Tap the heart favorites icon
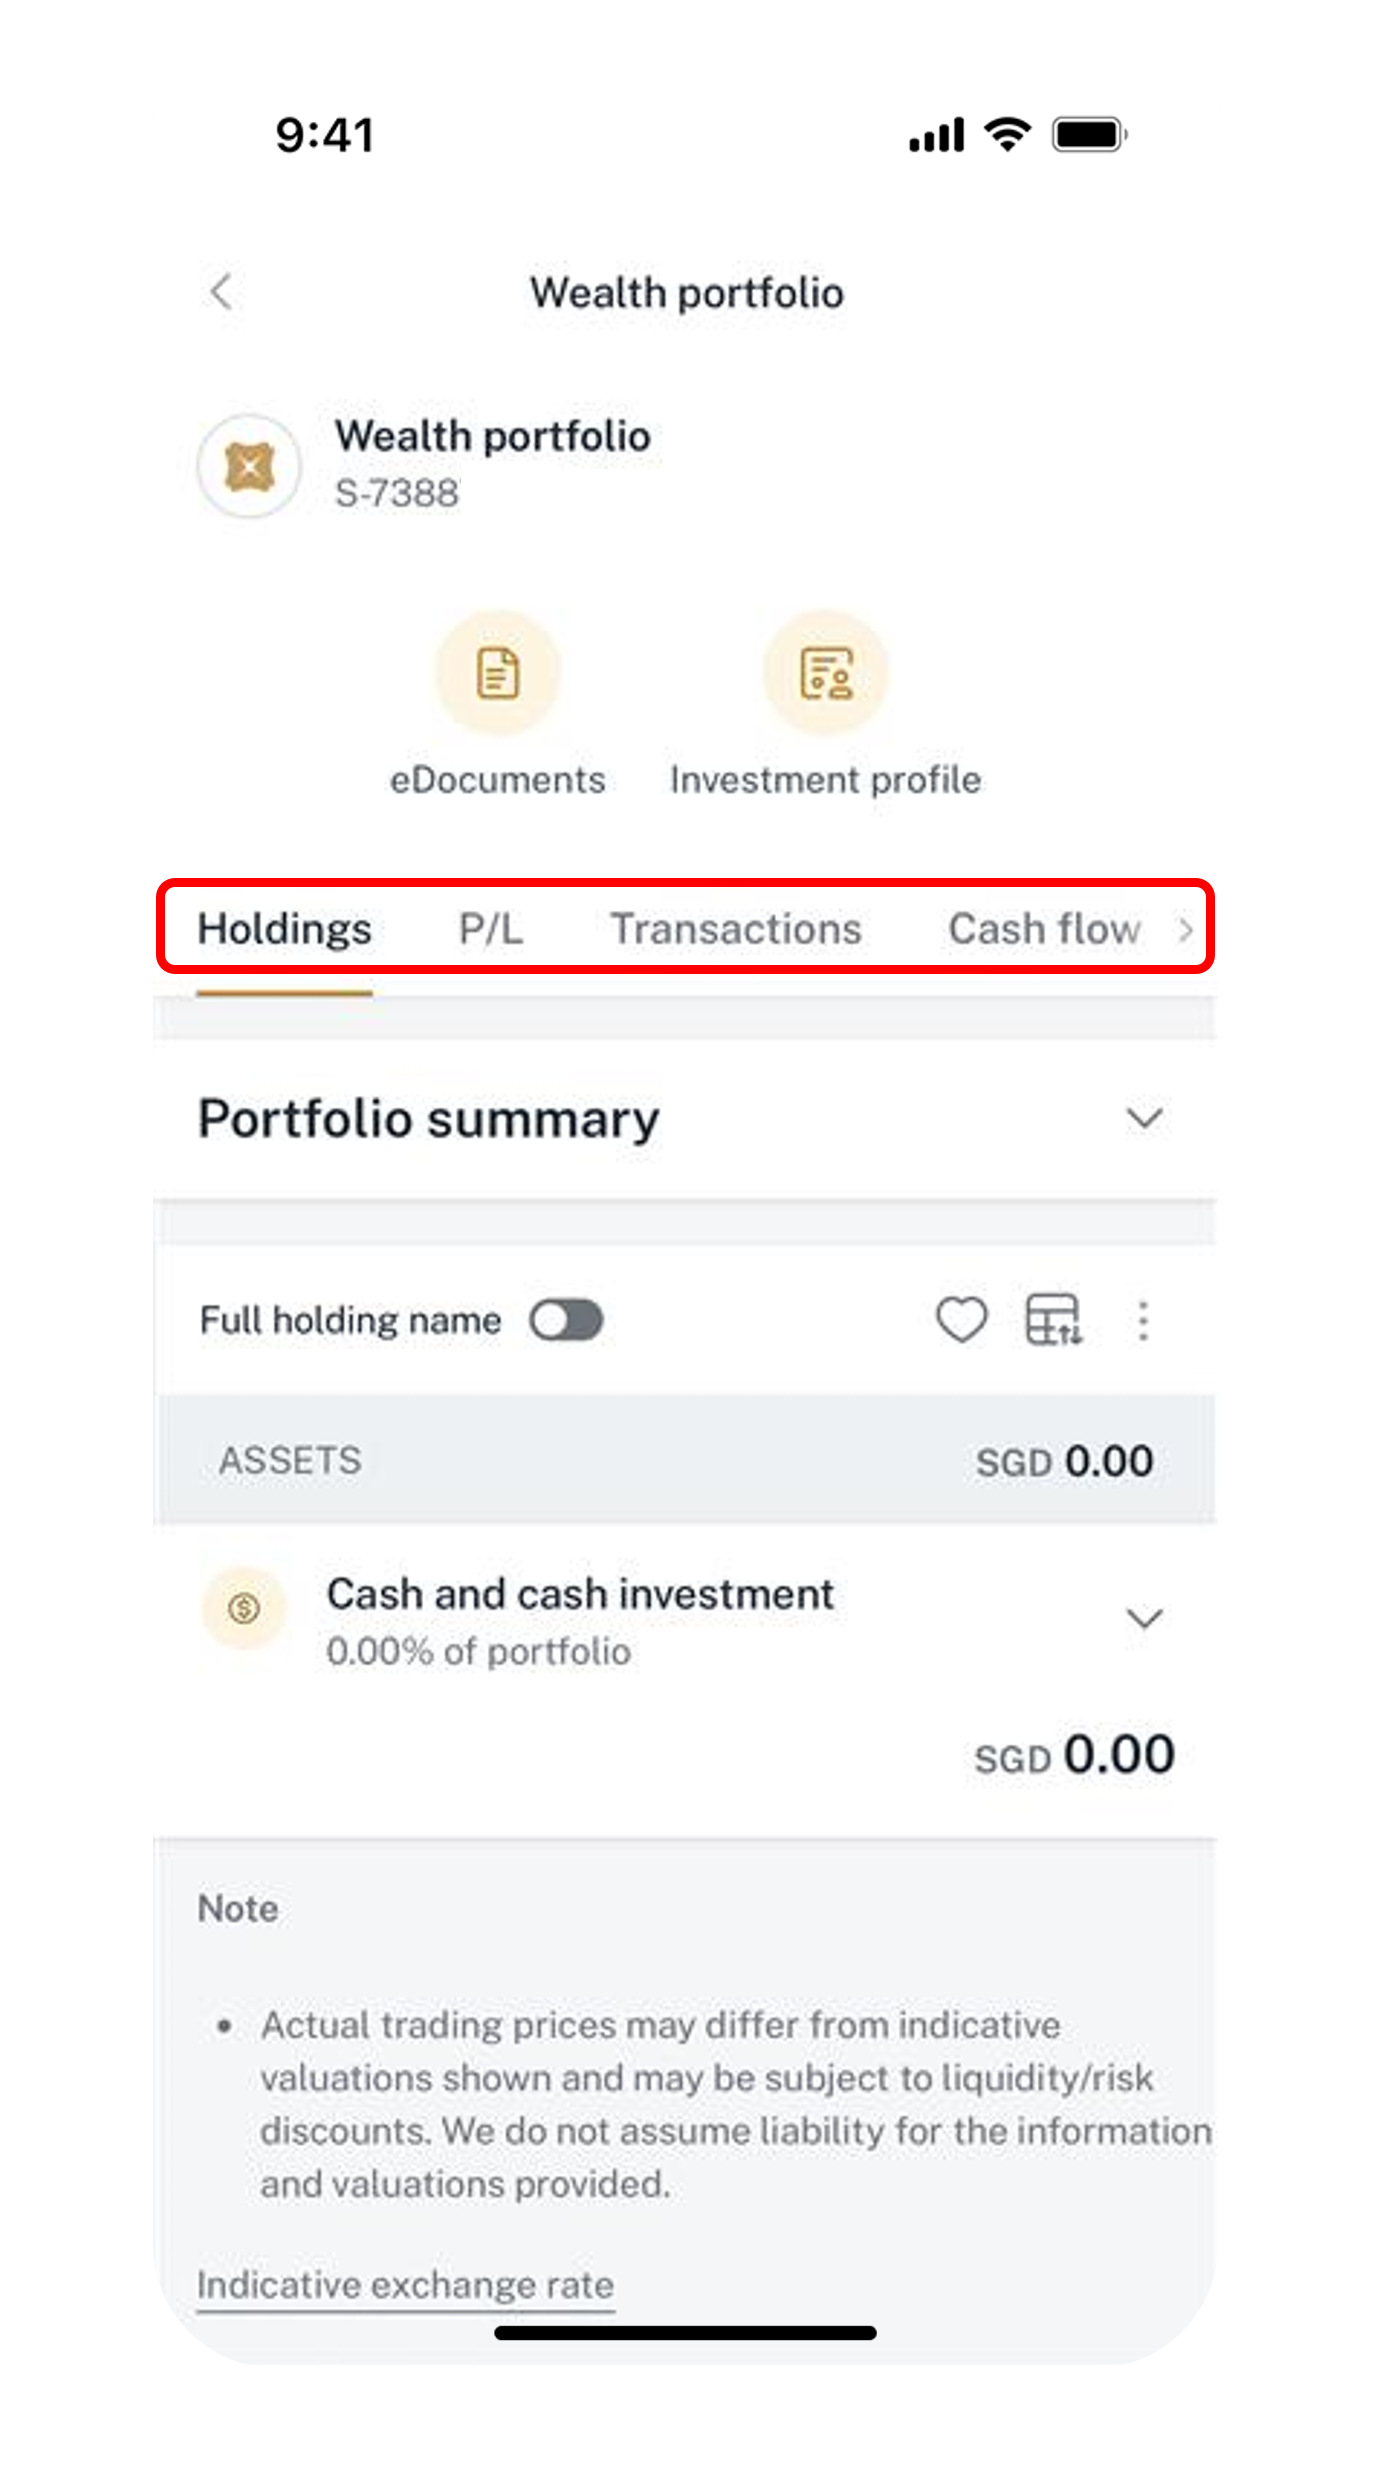The height and width of the screenshot is (2475, 1374). coord(961,1320)
